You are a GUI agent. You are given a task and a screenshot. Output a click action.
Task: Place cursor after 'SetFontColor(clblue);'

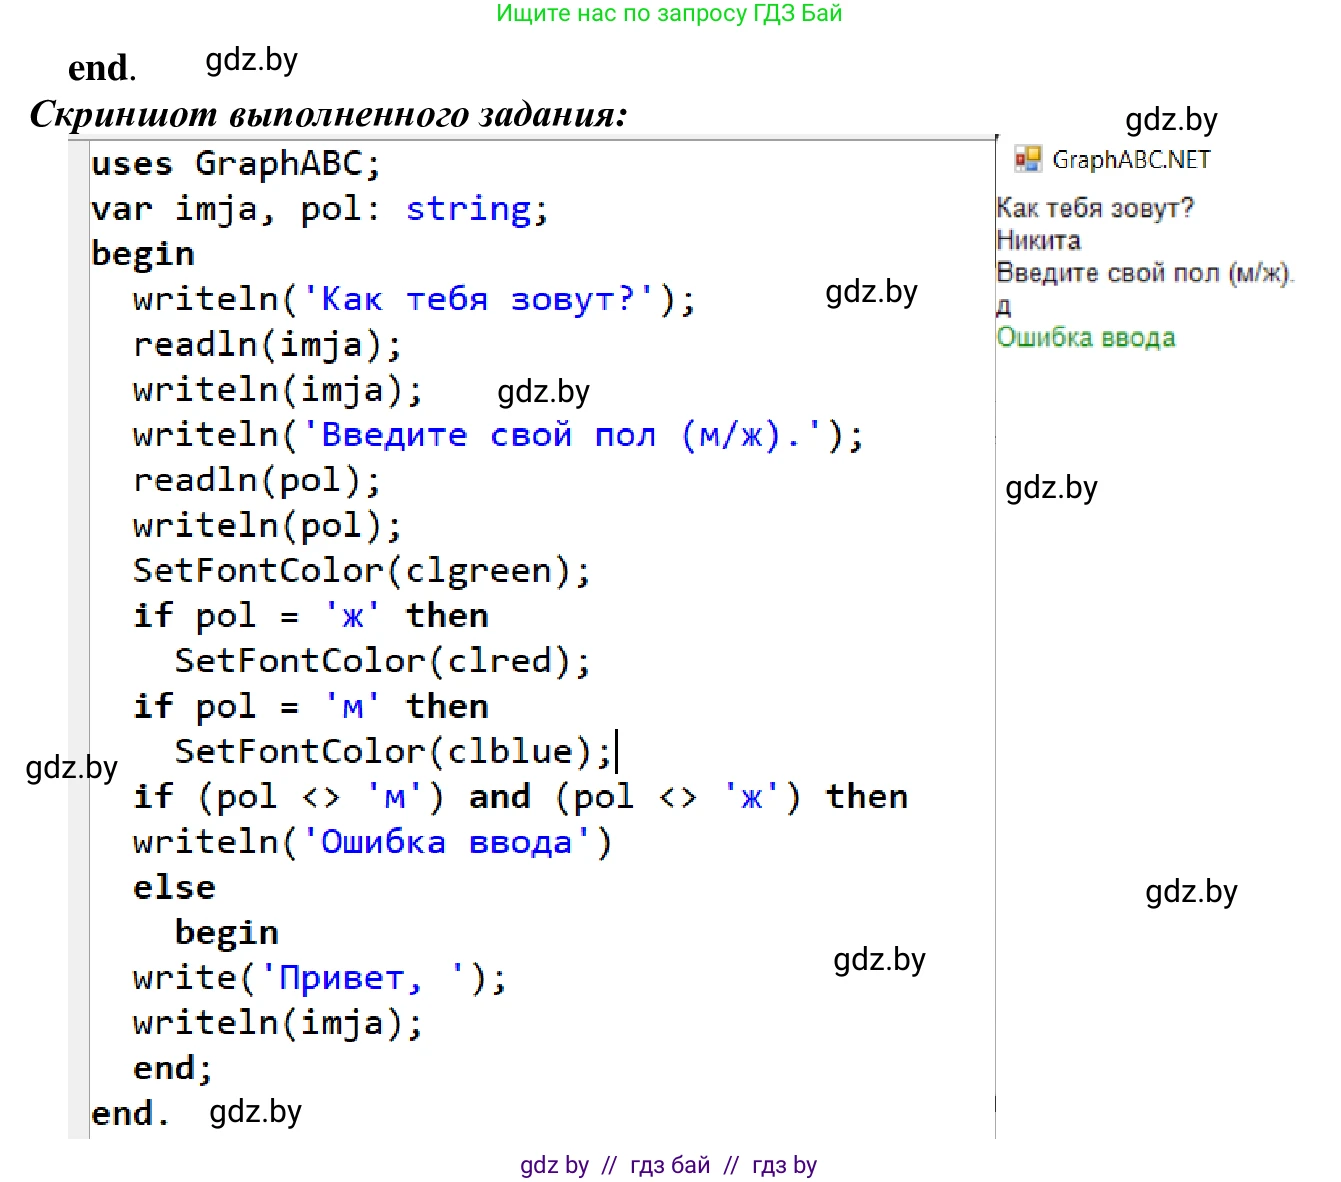[x=614, y=752]
